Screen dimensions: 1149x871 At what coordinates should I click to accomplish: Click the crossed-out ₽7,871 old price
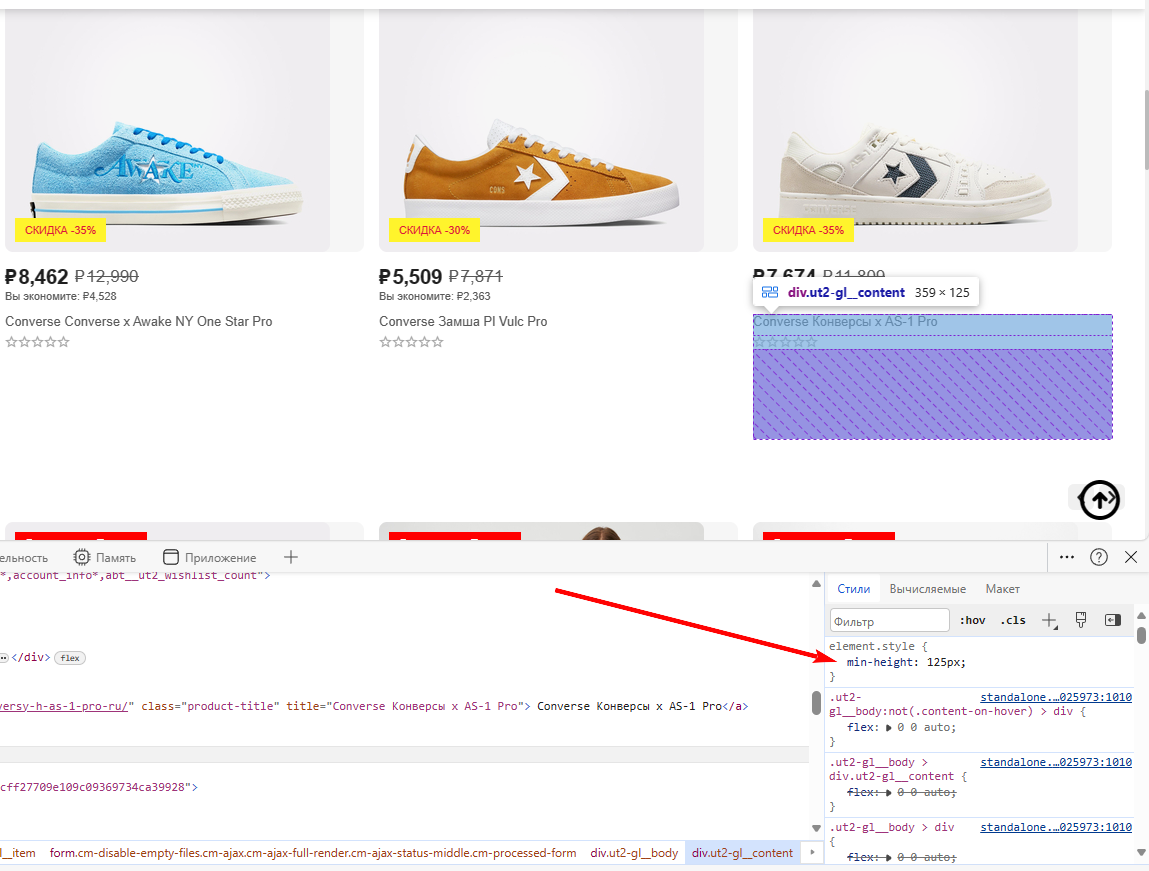click(x=476, y=276)
